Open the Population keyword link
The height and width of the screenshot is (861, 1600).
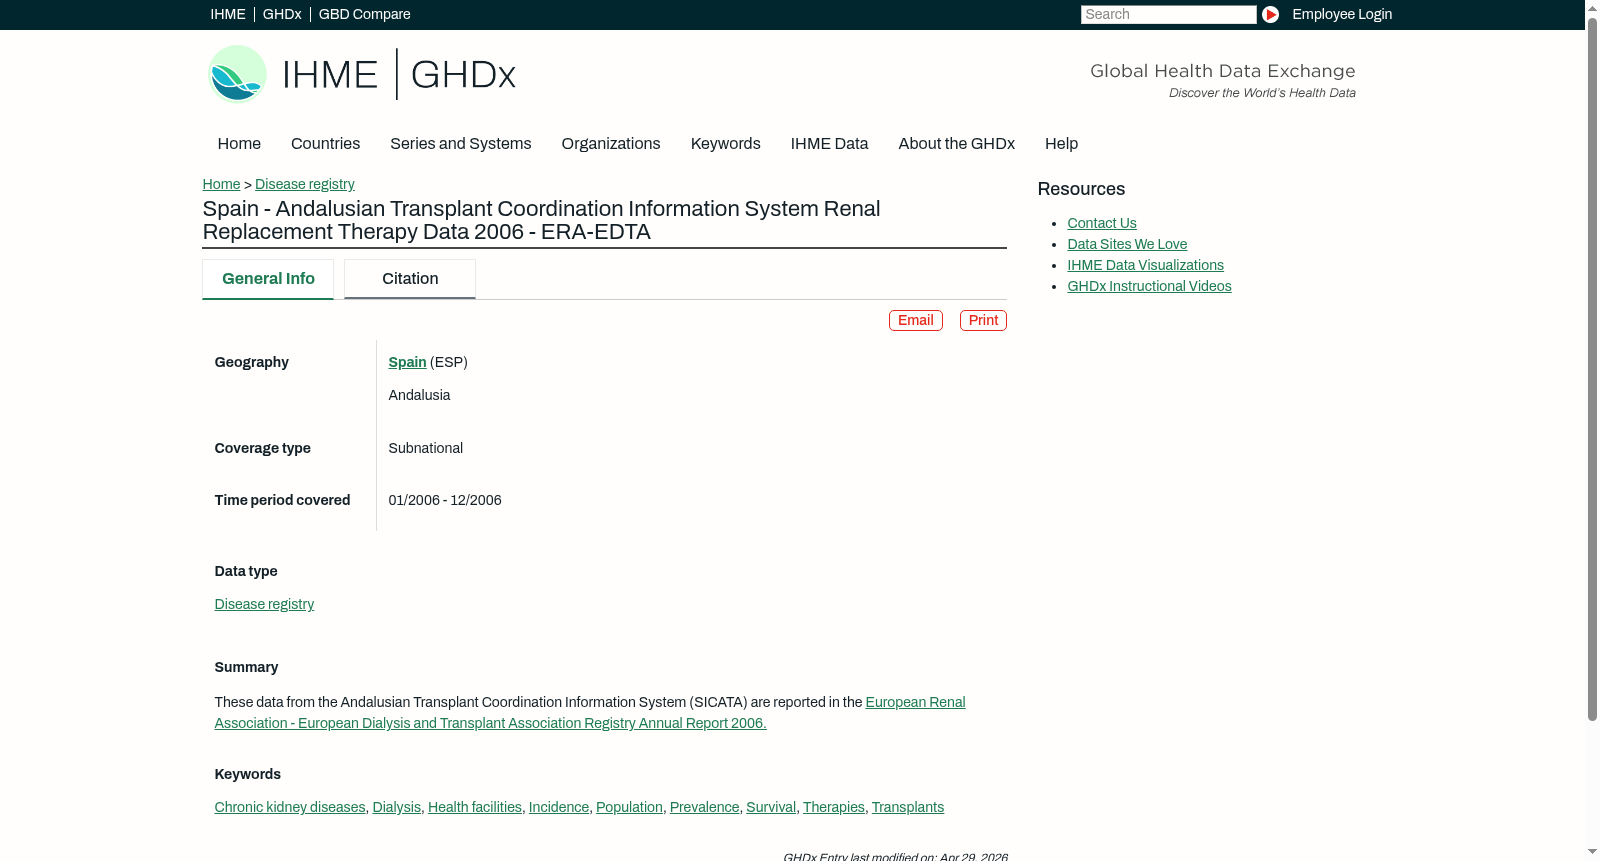click(629, 807)
